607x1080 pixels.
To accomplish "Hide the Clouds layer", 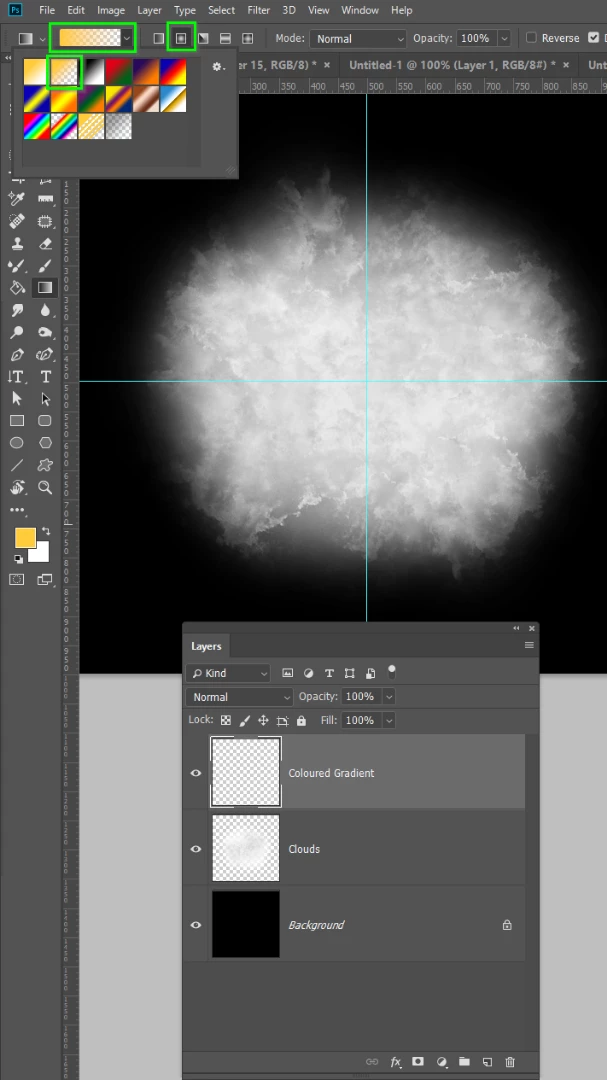I will coord(196,849).
